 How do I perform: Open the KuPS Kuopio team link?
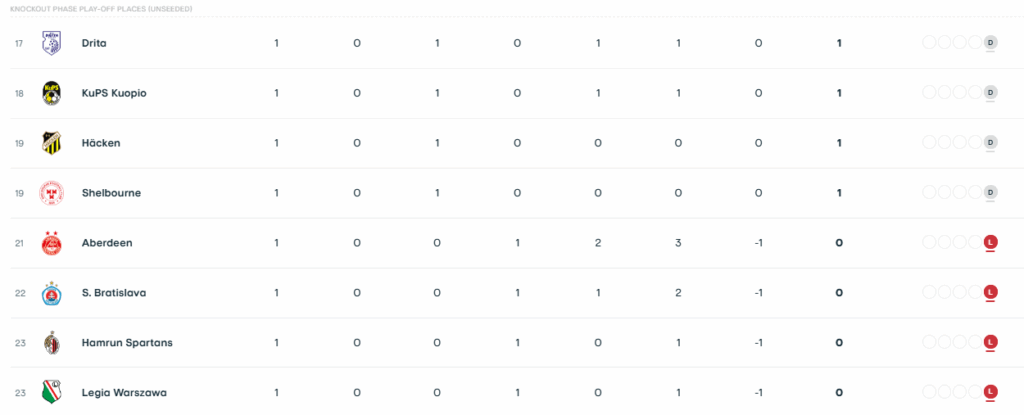point(114,93)
